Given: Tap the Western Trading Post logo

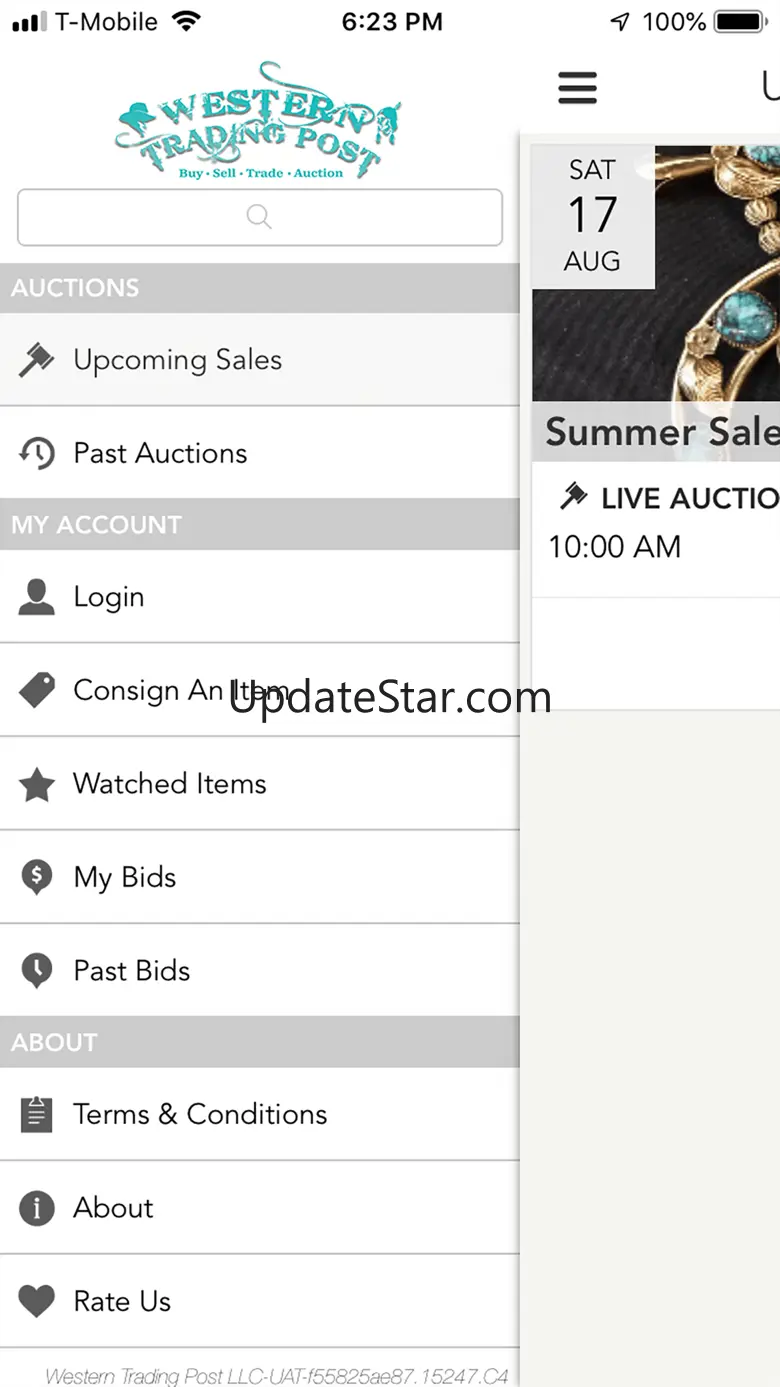Looking at the screenshot, I should pos(259,122).
